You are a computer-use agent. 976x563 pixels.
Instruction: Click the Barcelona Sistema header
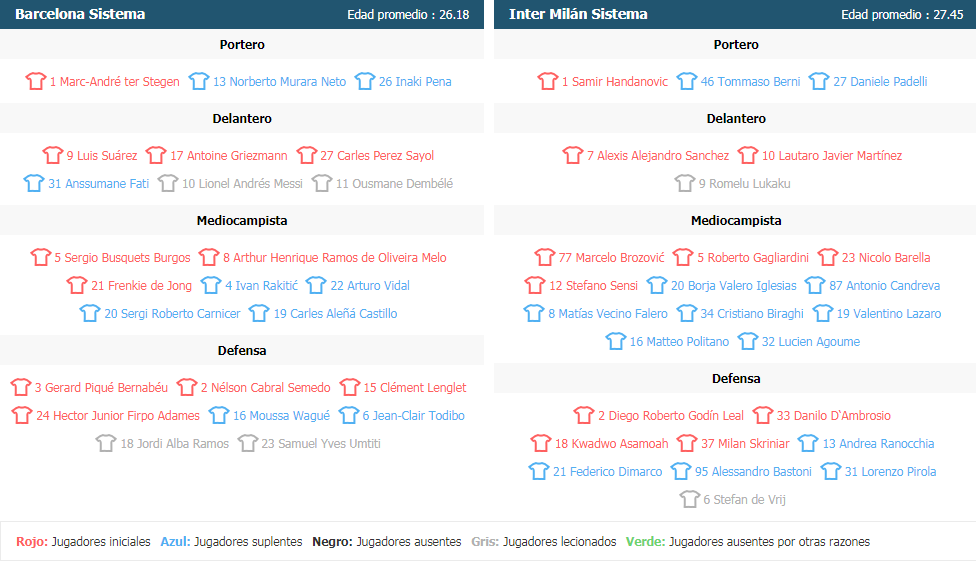pos(80,14)
